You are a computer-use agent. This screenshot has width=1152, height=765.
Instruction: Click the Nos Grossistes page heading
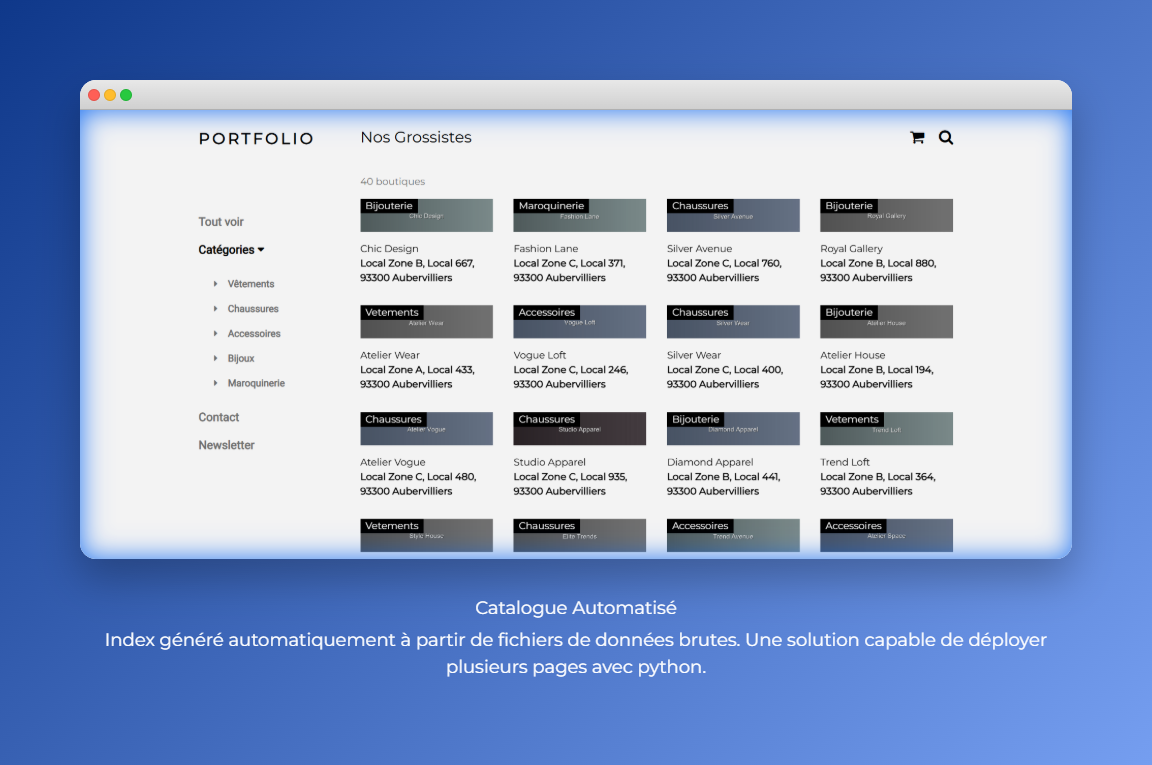[416, 137]
